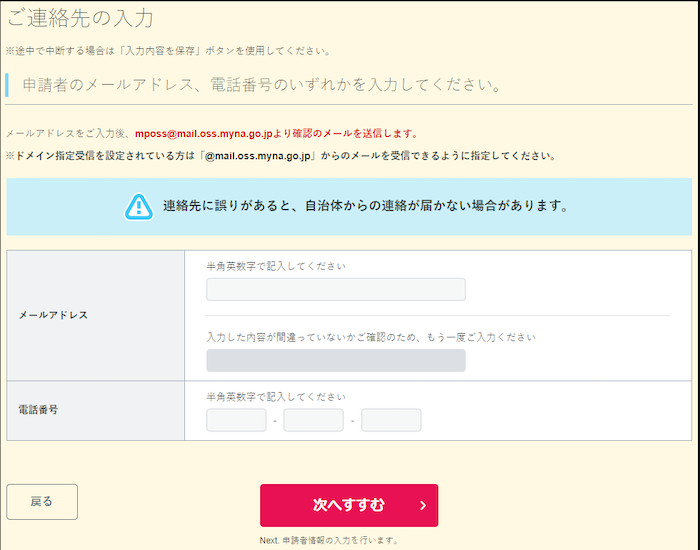Focus the メールアドレス input field
Screen dimensions: 700x550
335,290
